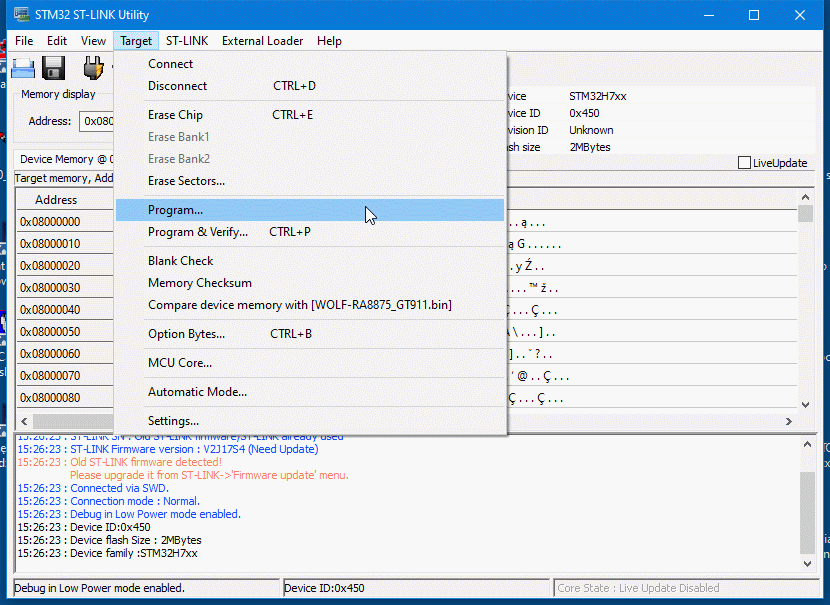Viewport: 830px width, 605px height.
Task: Enable the LiveUpdate checkbox
Action: (x=744, y=163)
